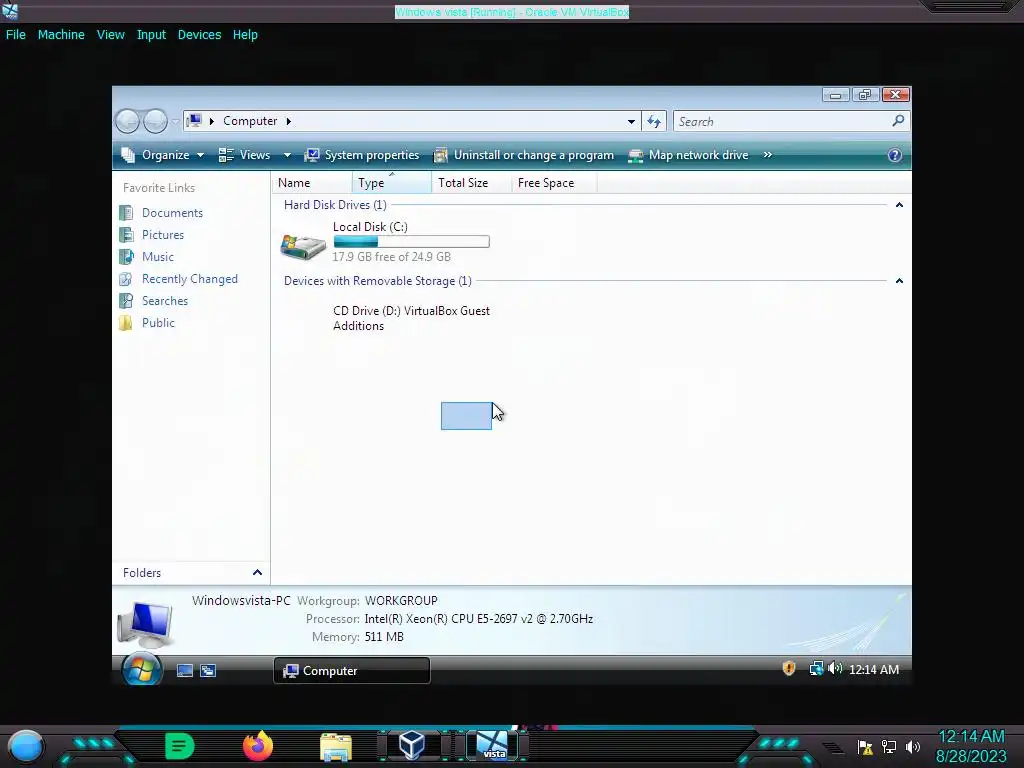Click the guest network tray icon
The height and width of the screenshot is (768, 1024).
tap(816, 669)
